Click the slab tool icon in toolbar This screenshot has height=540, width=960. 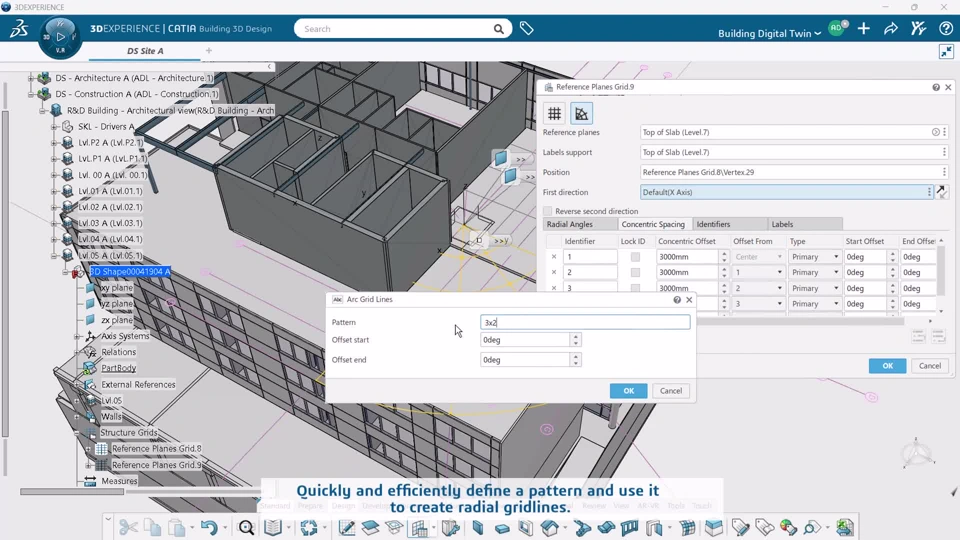click(x=502, y=528)
